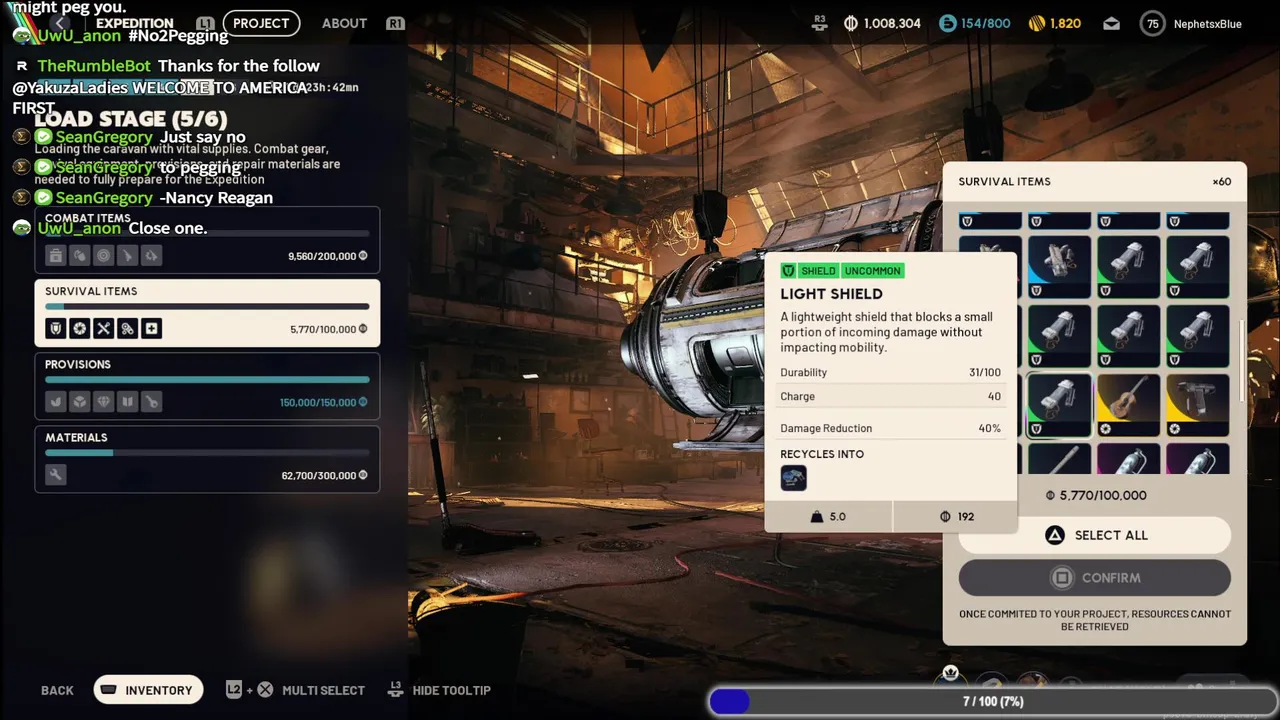Click the Survival Items progress bar
This screenshot has width=1280, height=720.
click(x=207, y=307)
